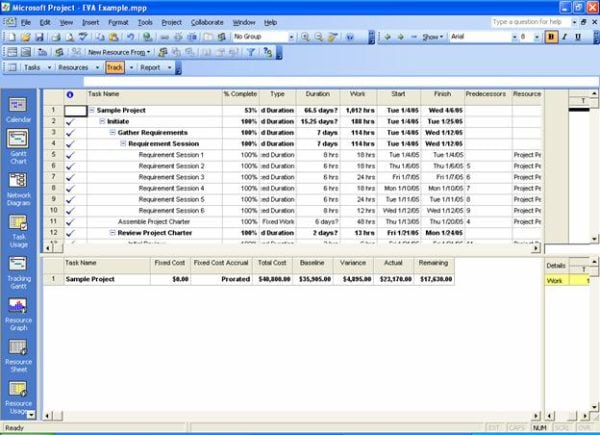Open the Edit menu
The image size is (600, 435).
pyautogui.click(x=45, y=23)
